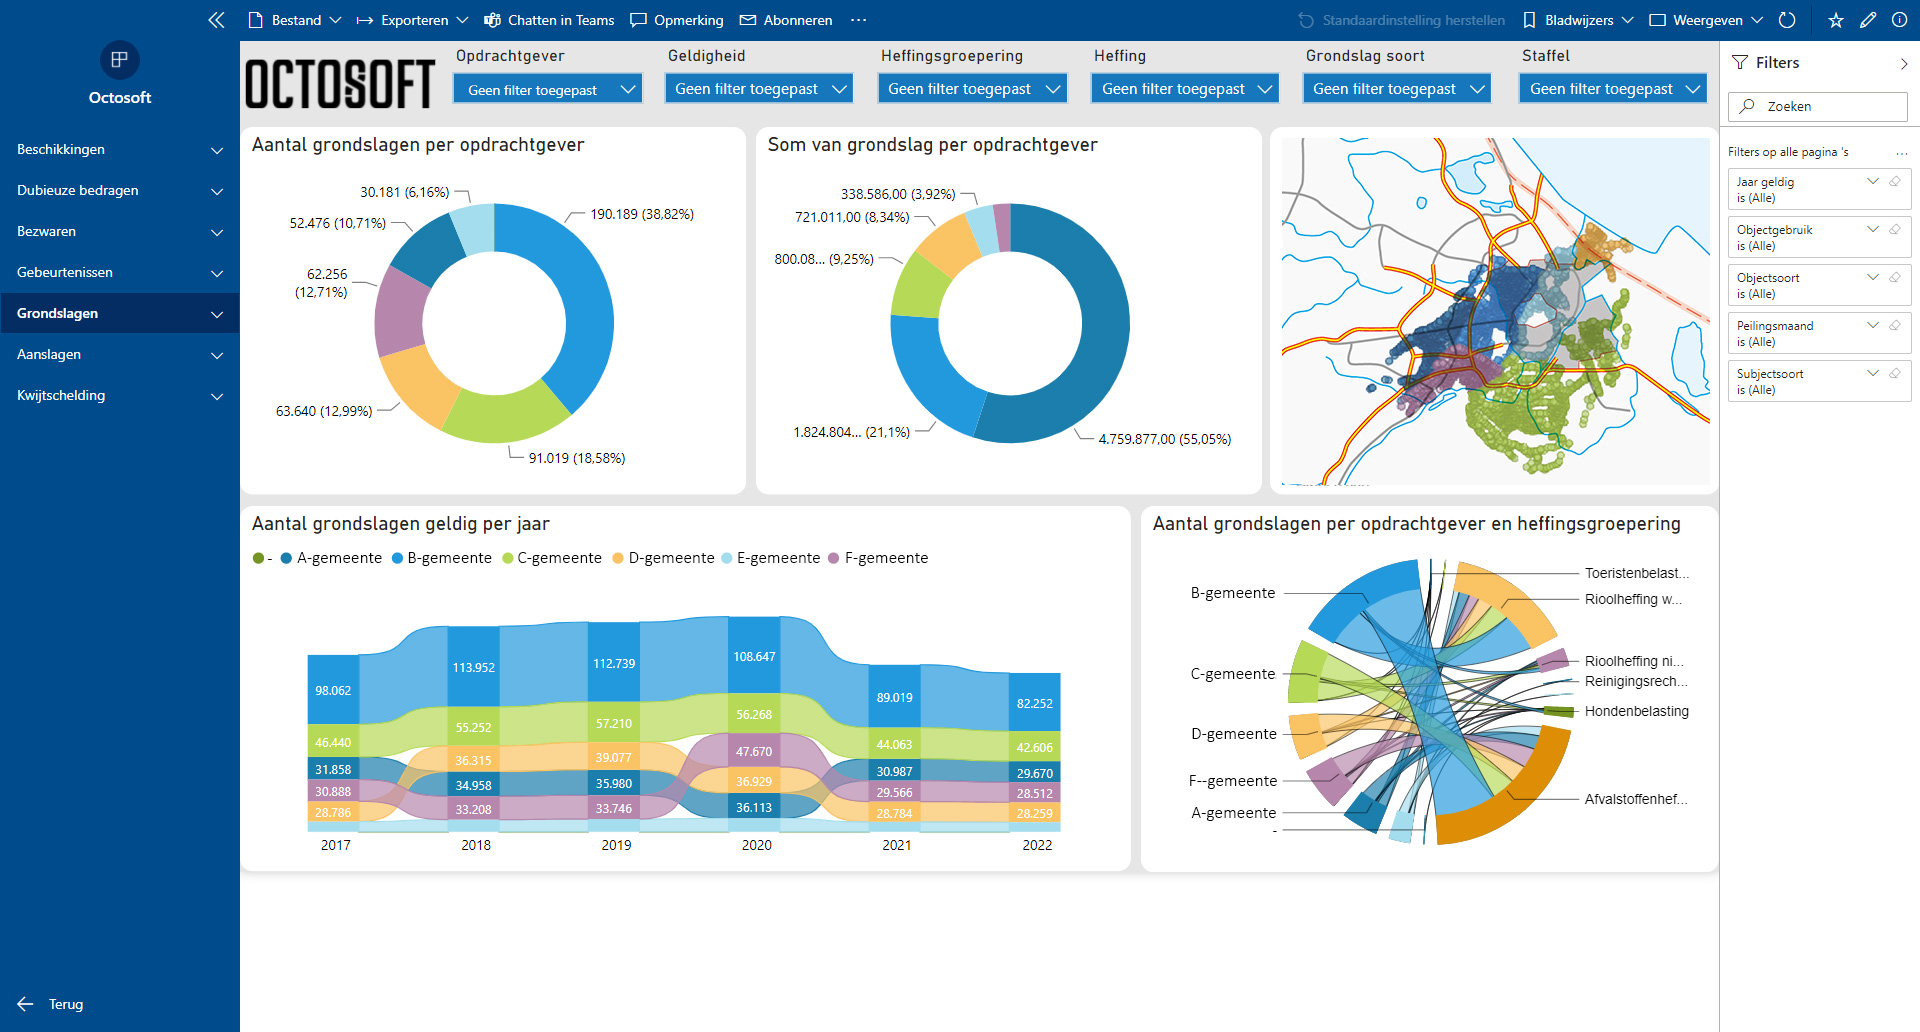Click the more options ellipsis in toolbar
1920x1032 pixels.
pyautogui.click(x=858, y=20)
